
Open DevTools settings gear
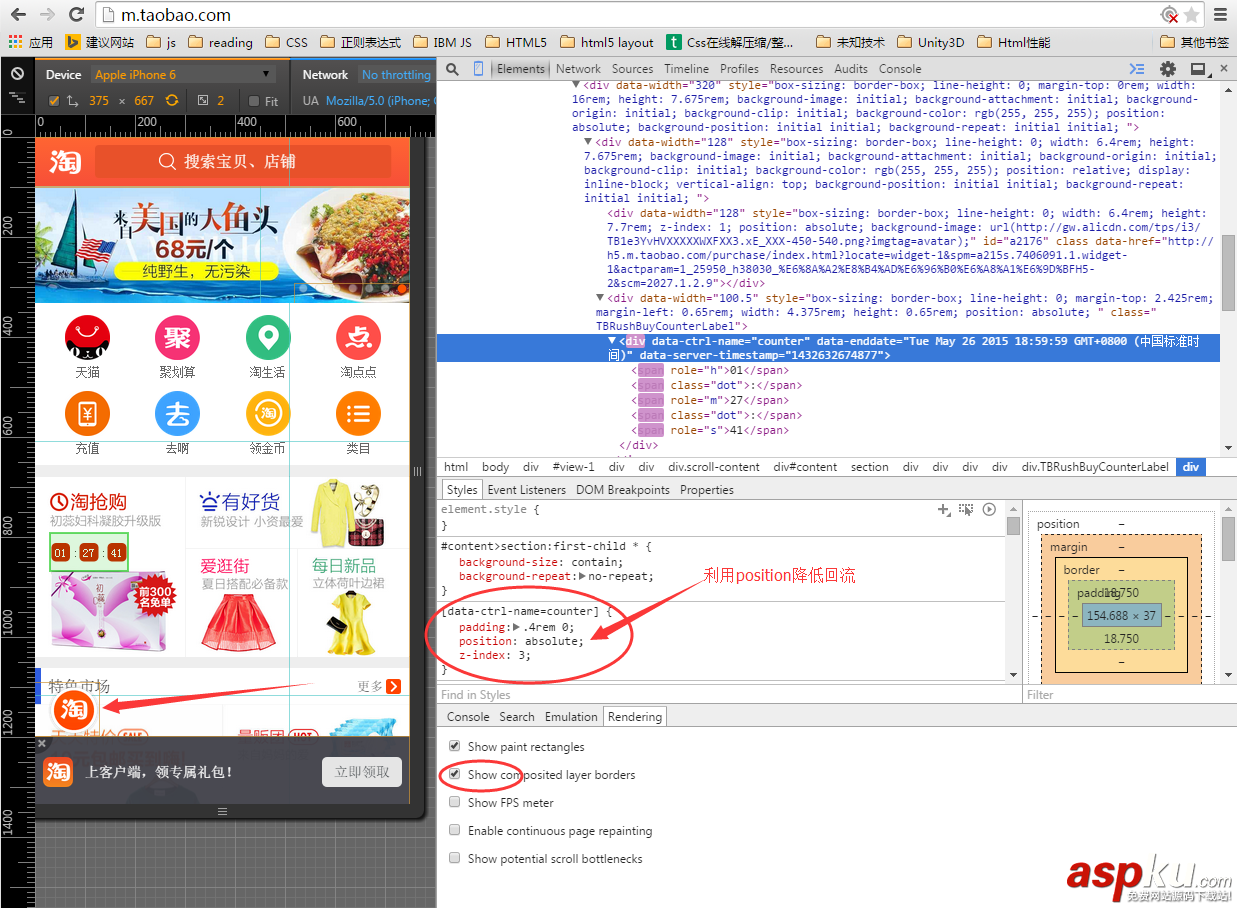pos(1168,69)
